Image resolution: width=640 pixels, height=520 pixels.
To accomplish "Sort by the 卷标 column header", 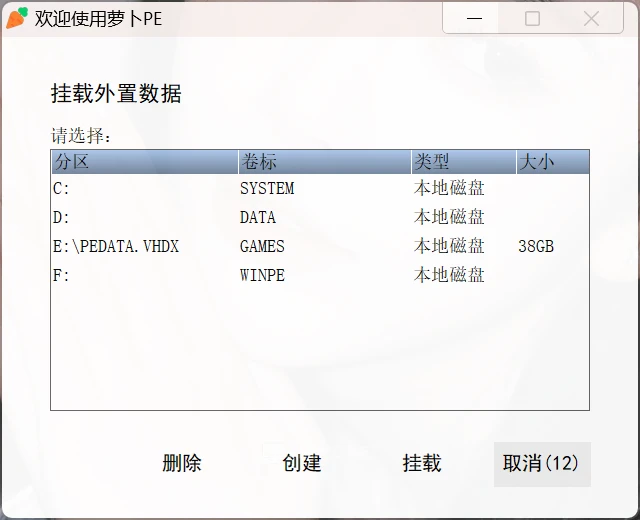I will tap(324, 162).
